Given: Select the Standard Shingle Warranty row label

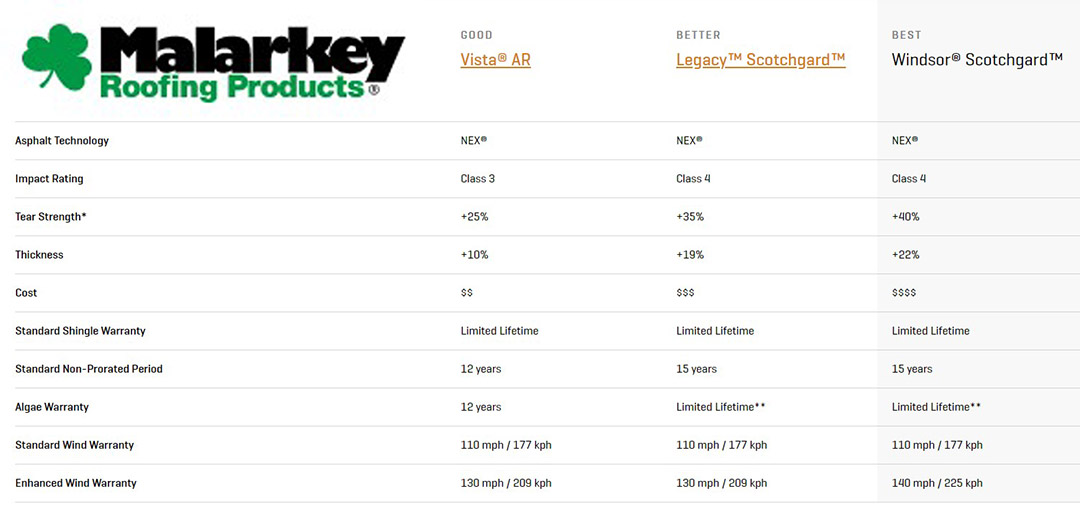Looking at the screenshot, I should coord(80,331).
